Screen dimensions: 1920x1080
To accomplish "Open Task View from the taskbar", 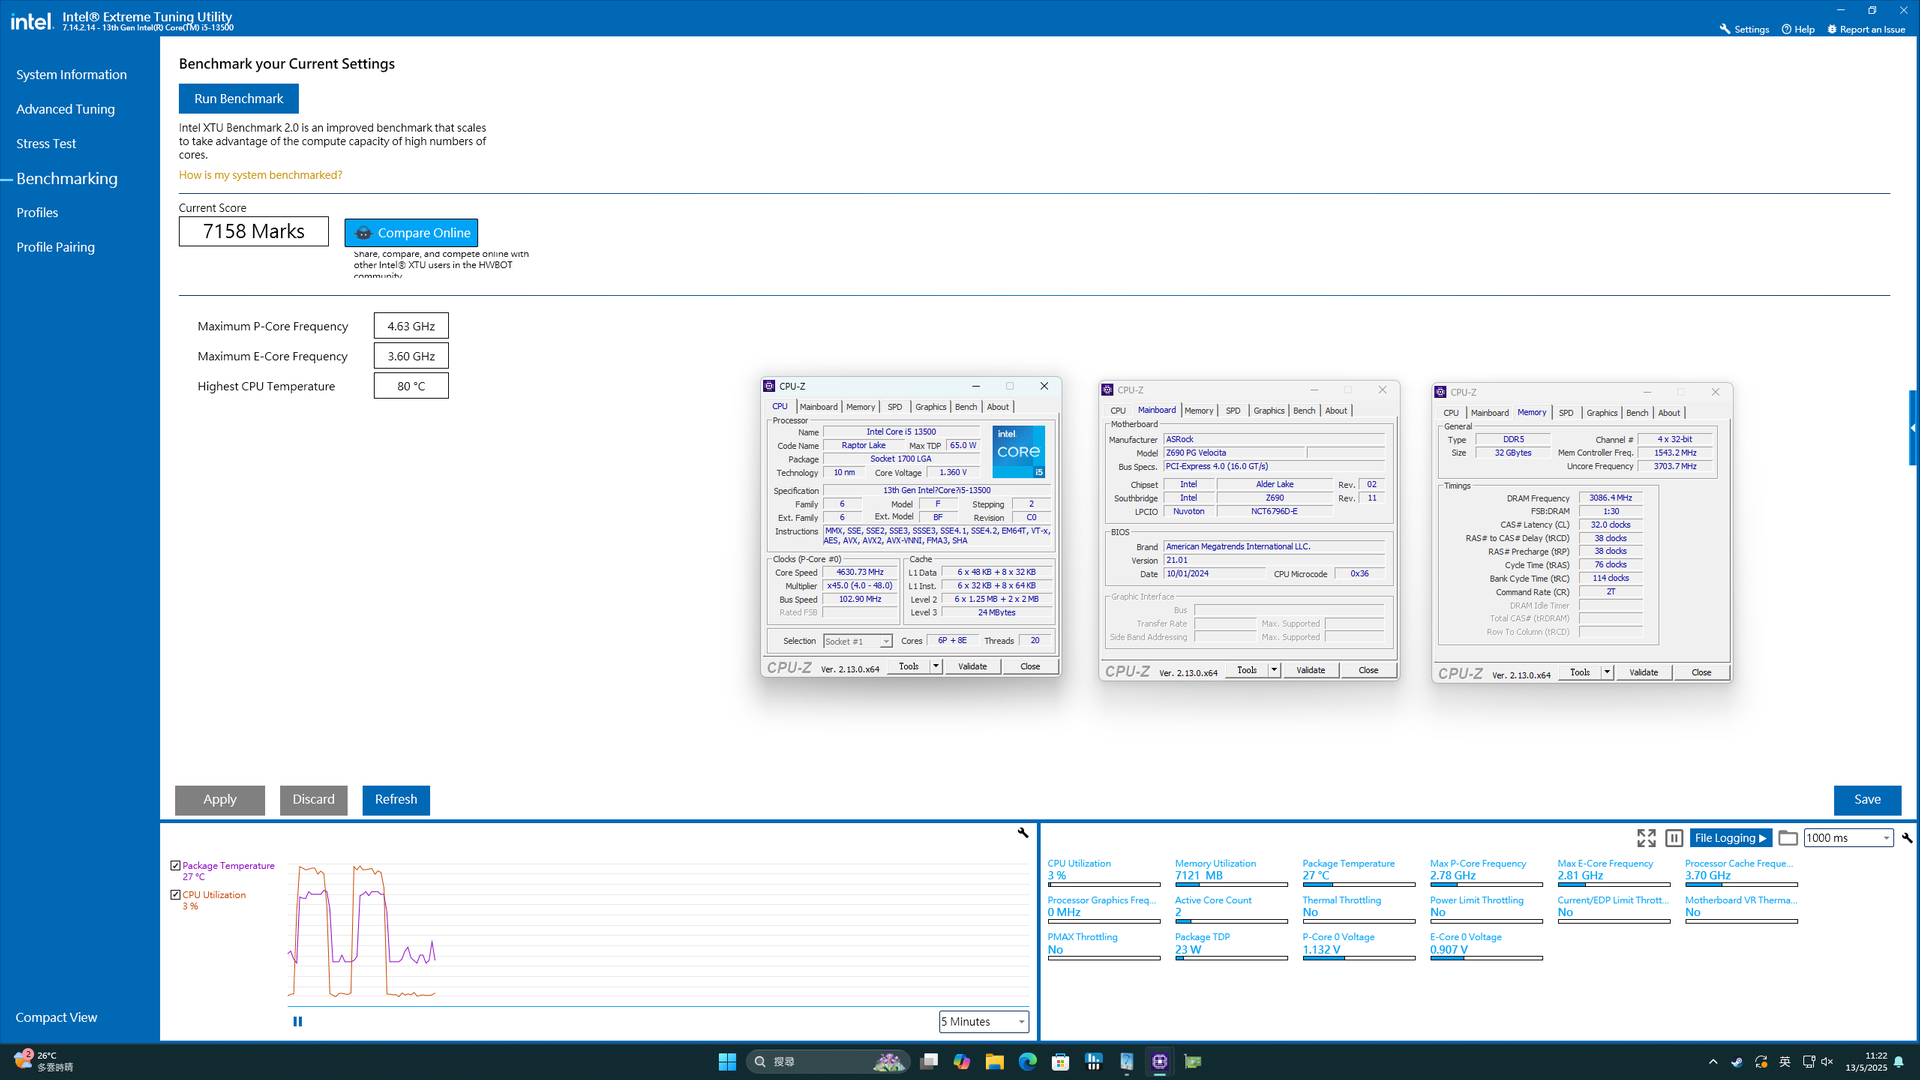I will pyautogui.click(x=929, y=1061).
